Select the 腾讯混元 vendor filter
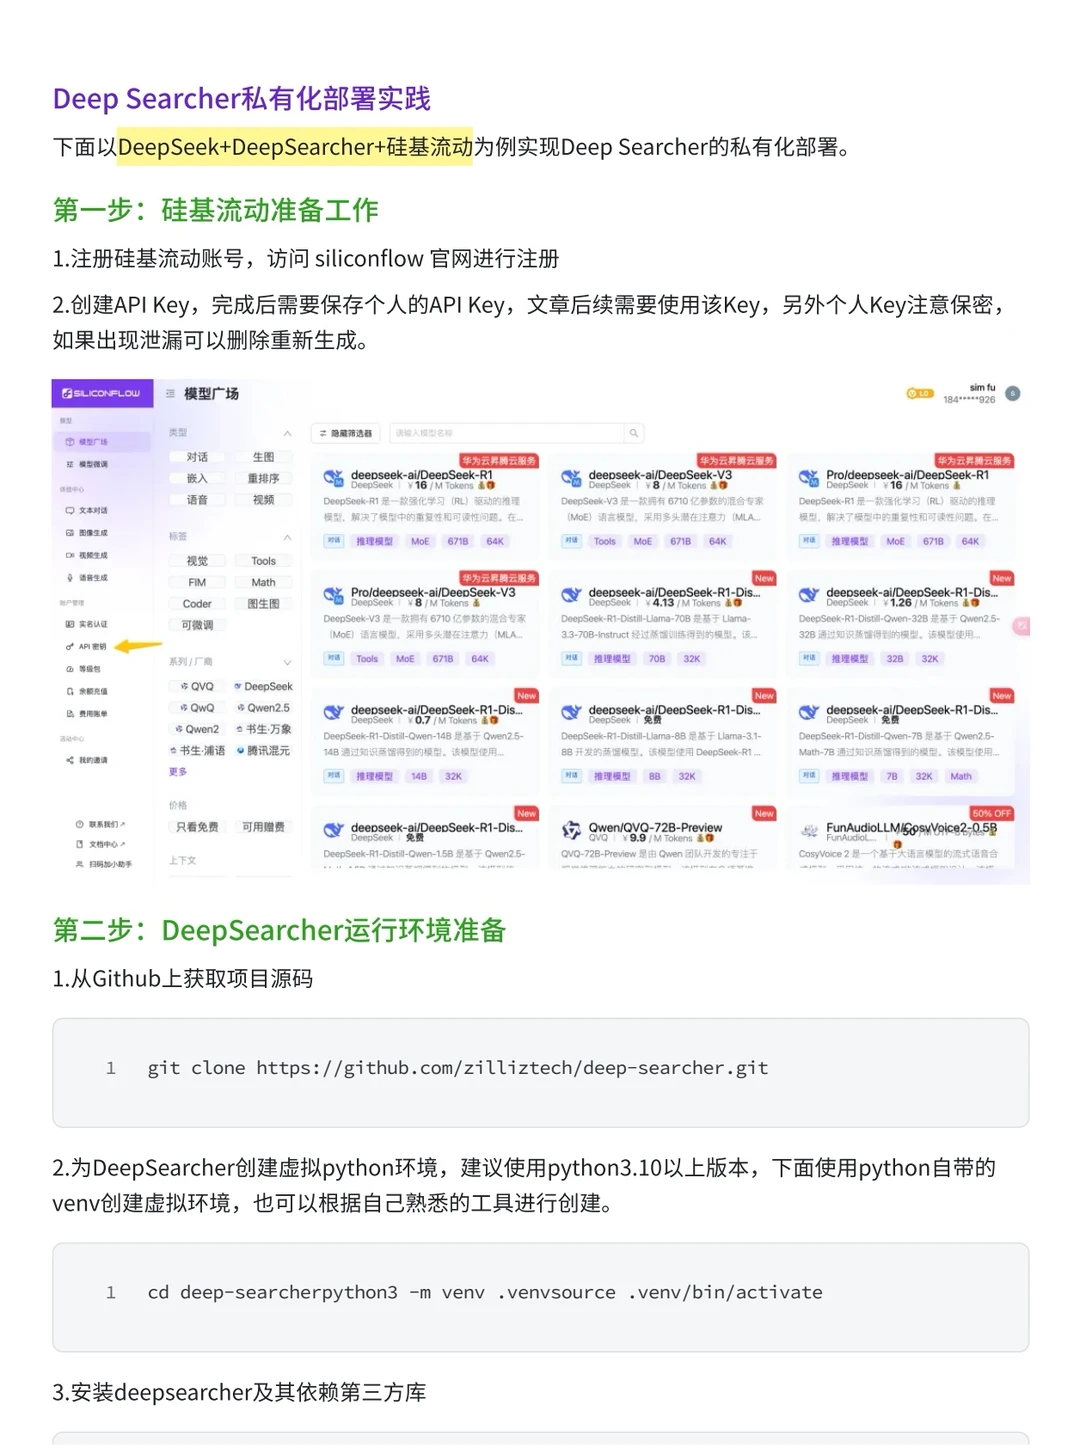This screenshot has width=1080, height=1454. [x=263, y=751]
